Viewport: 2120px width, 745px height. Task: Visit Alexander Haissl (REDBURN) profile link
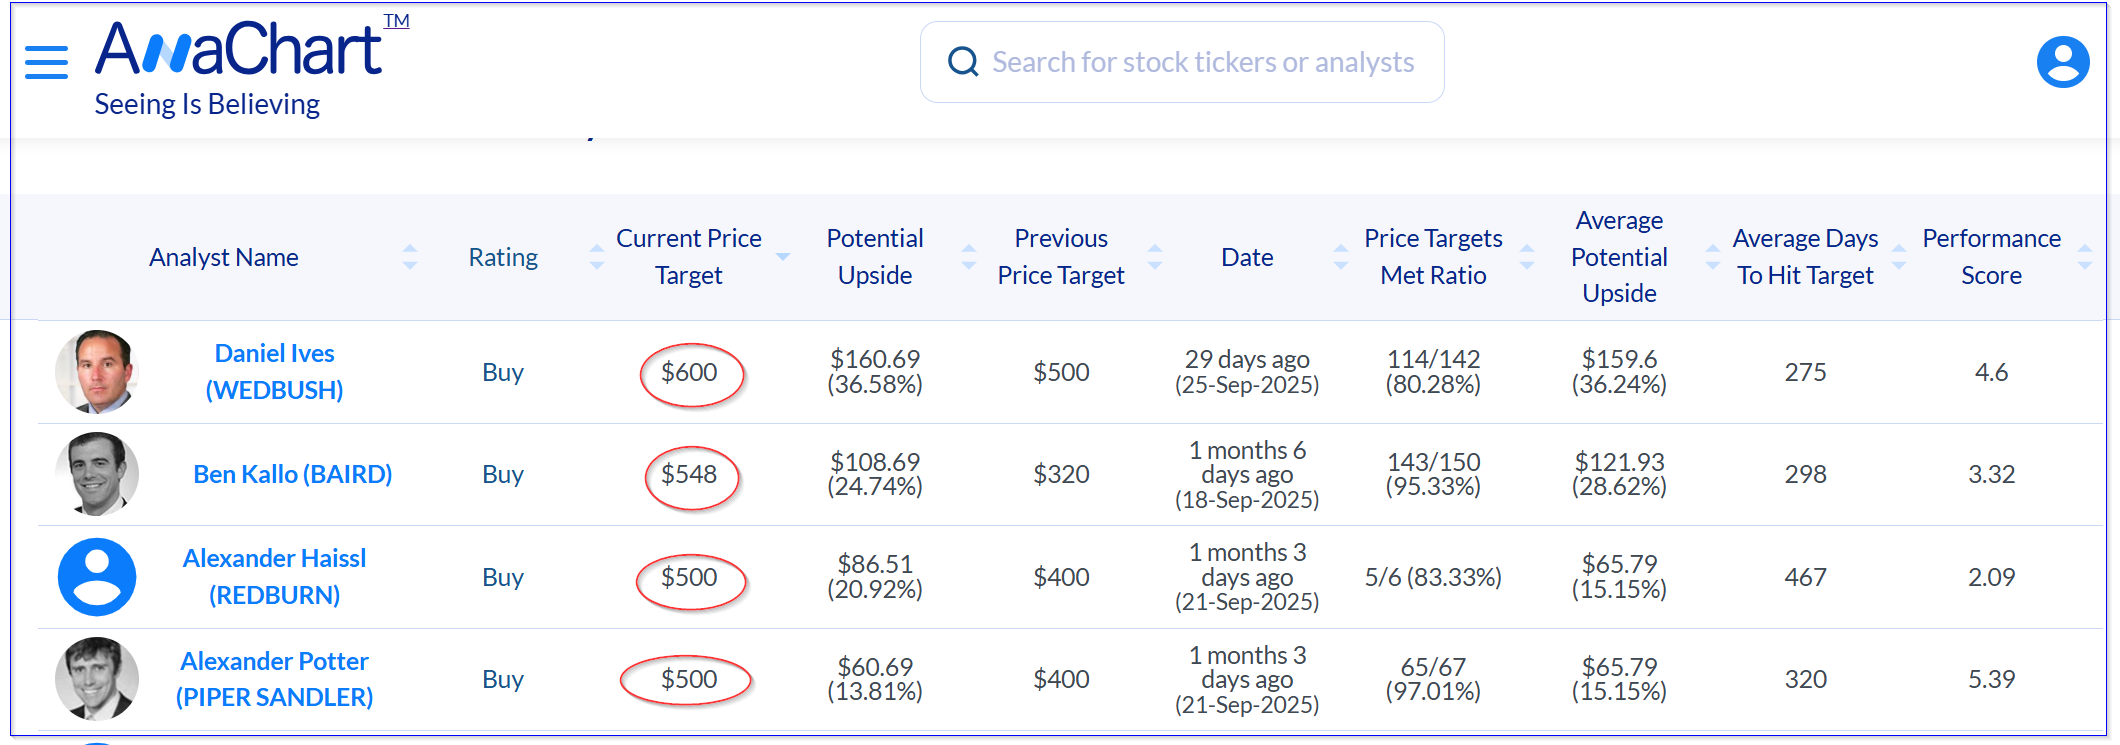pos(274,577)
